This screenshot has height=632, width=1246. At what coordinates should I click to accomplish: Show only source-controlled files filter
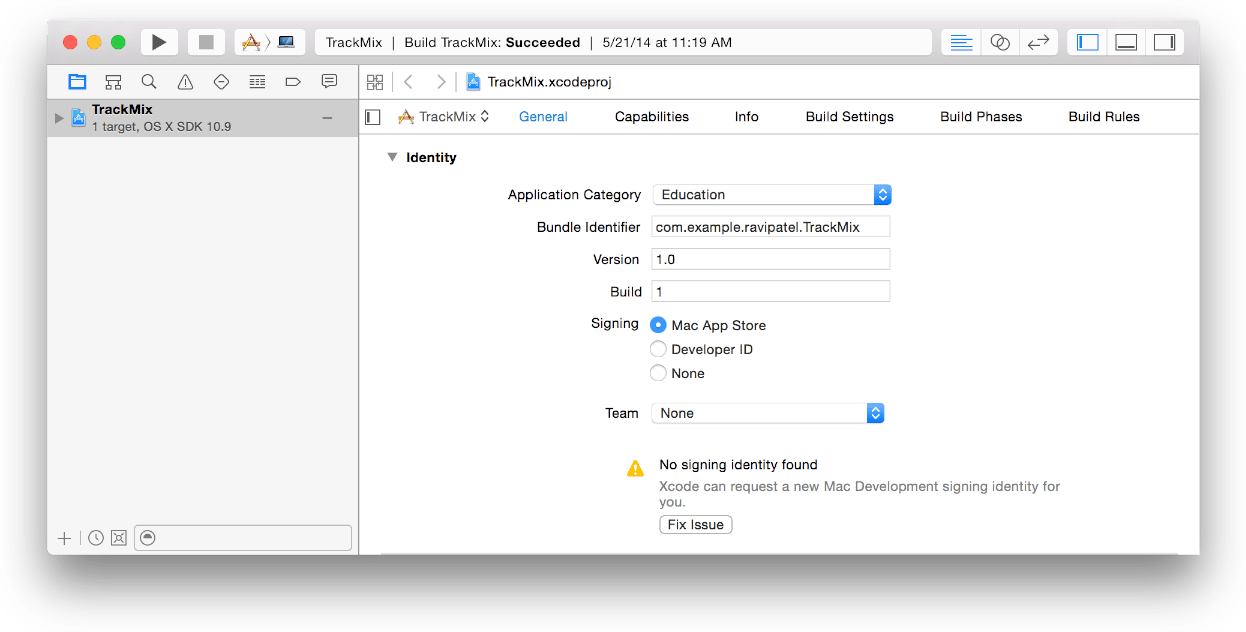coord(118,538)
